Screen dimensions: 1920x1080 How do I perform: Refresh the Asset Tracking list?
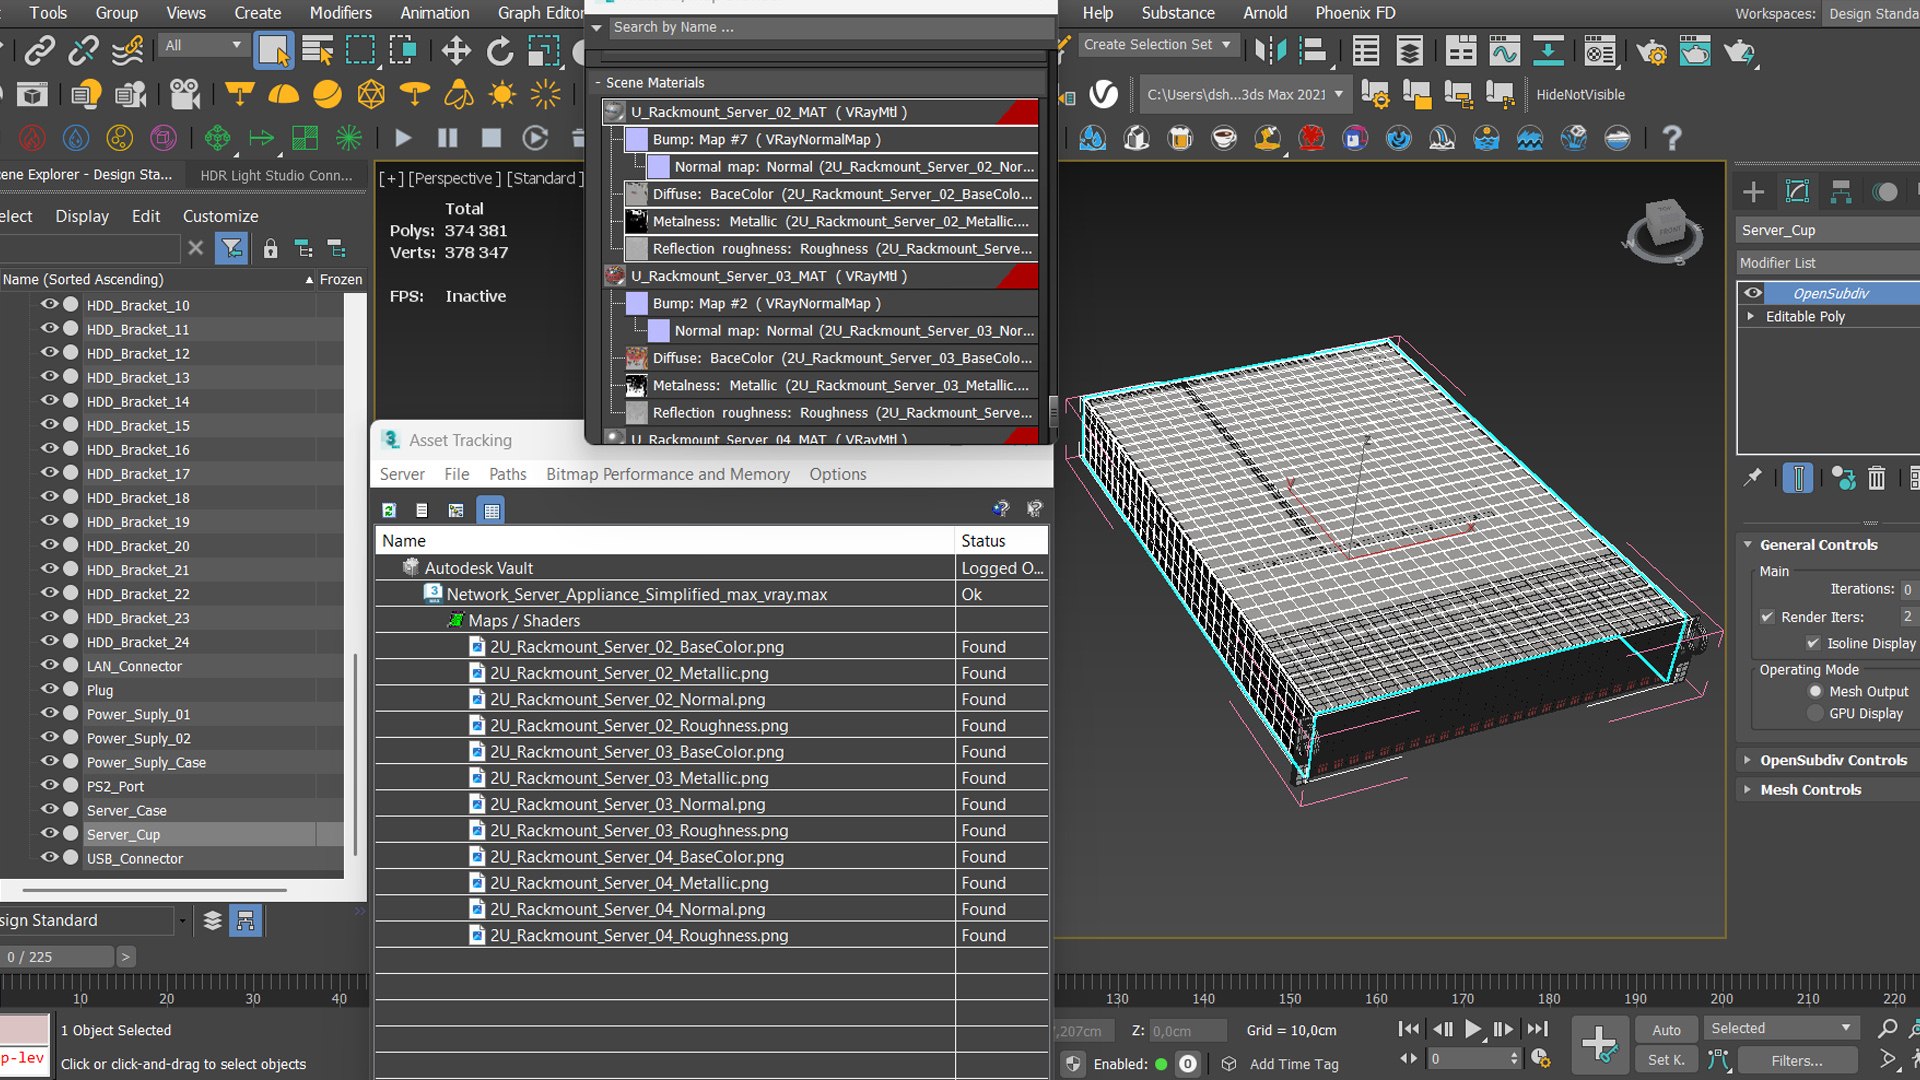pos(389,510)
